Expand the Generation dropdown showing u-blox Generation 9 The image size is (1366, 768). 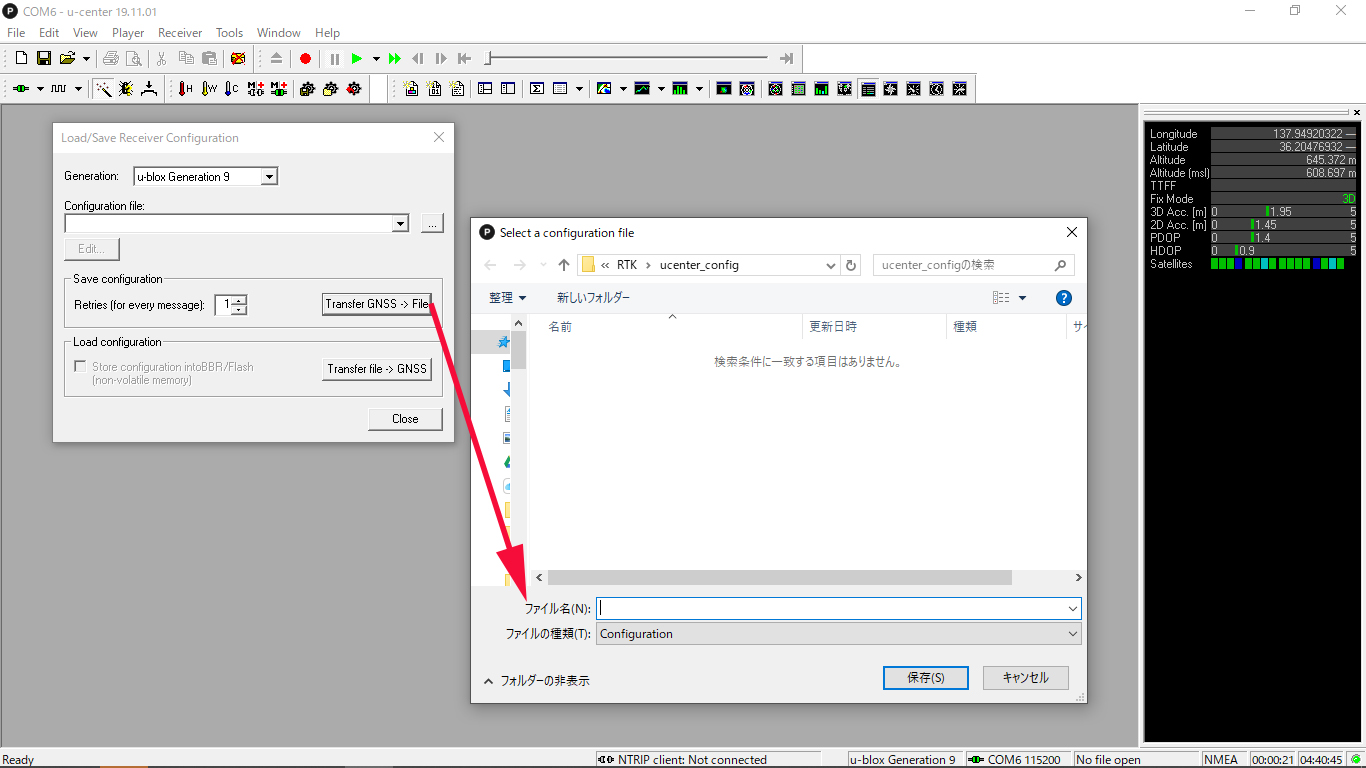point(269,177)
